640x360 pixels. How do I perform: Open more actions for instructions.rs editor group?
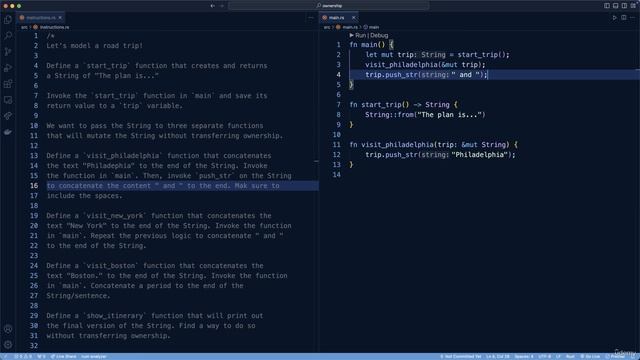click(311, 18)
